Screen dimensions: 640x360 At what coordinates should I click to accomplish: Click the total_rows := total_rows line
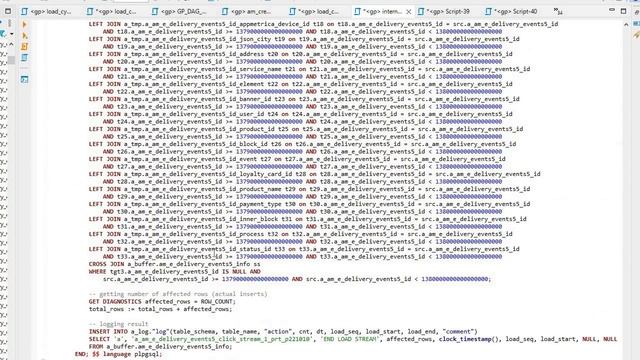(160, 309)
